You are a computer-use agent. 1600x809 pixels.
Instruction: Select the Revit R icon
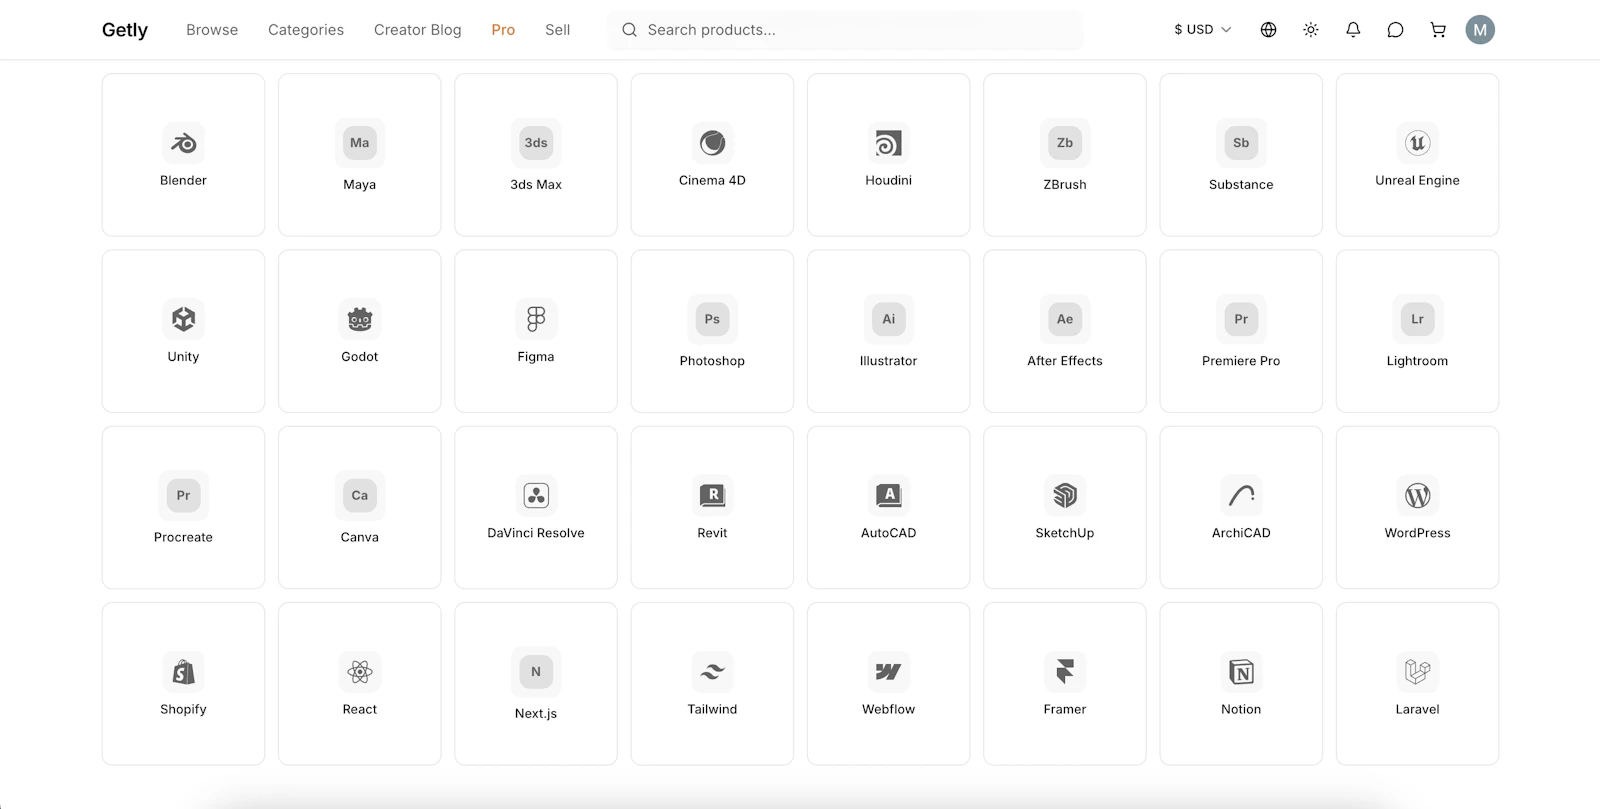712,495
